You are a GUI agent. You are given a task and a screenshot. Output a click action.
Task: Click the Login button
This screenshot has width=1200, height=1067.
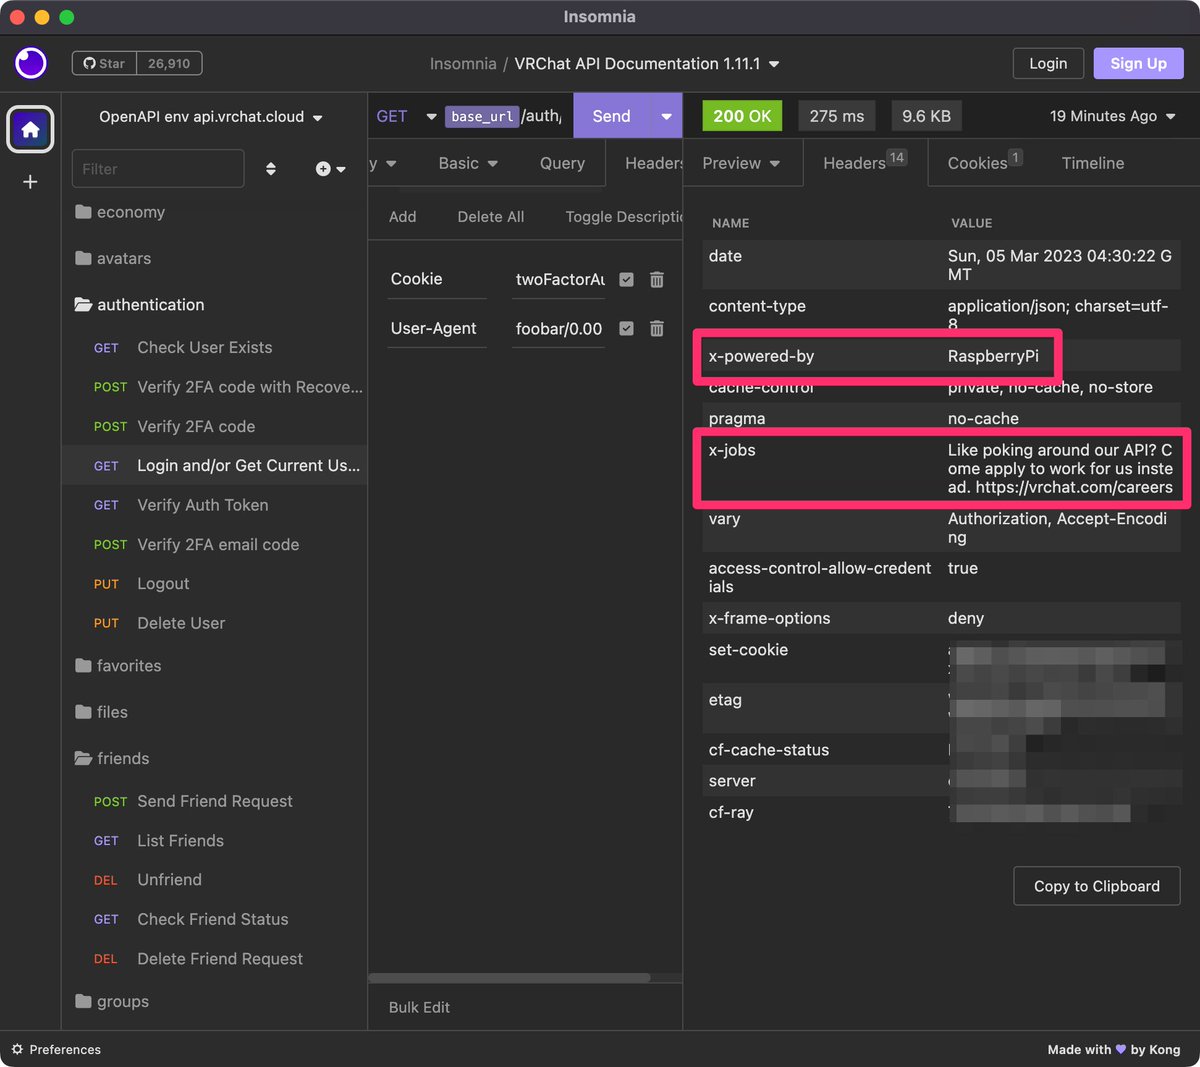(1048, 63)
